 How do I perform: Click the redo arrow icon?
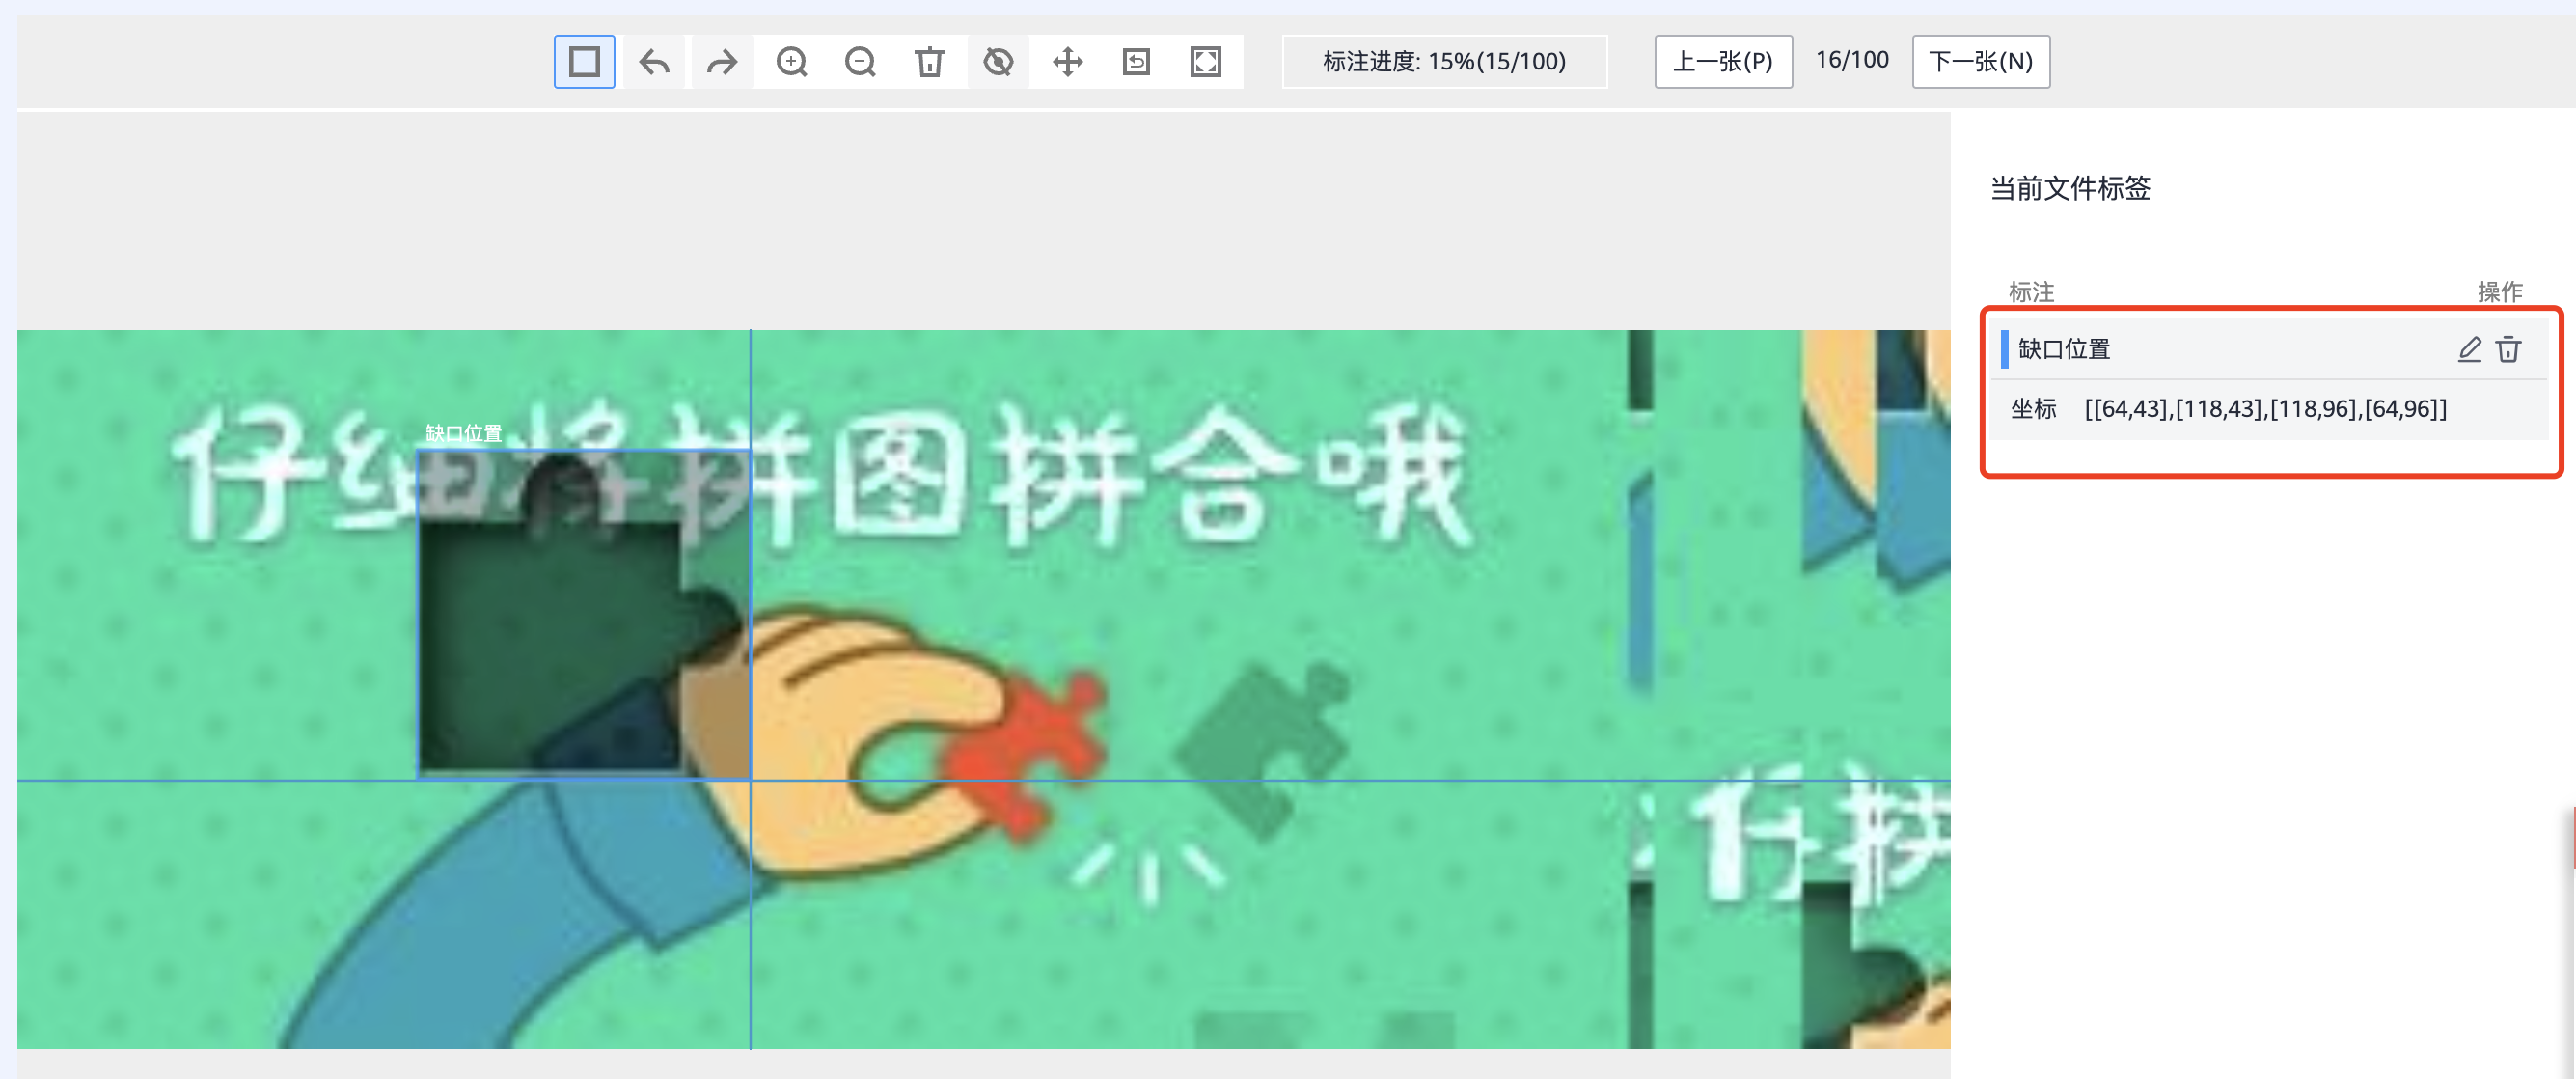(x=721, y=62)
